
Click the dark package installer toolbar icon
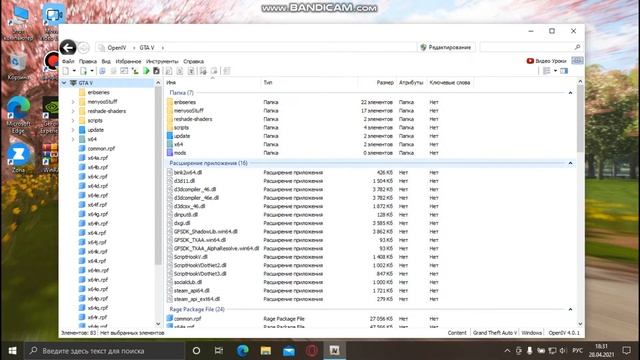pos(156,71)
